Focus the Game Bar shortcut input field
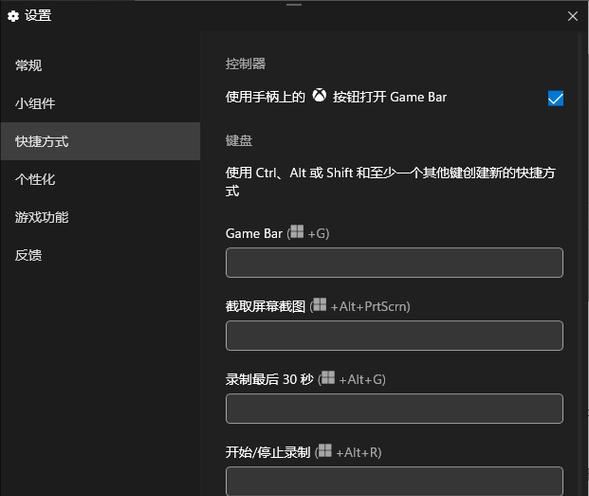The image size is (589, 496). (394, 263)
